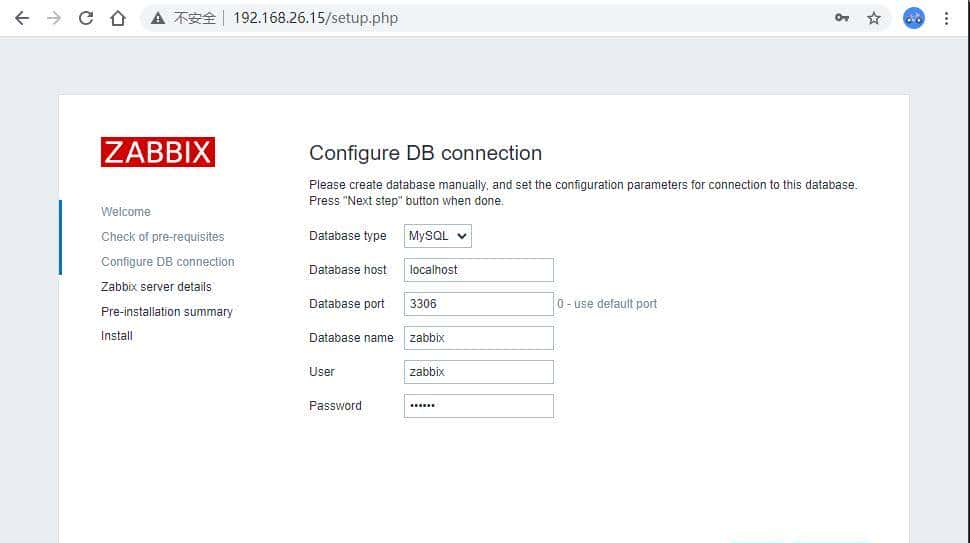This screenshot has width=970, height=543.
Task: Open the browser profile avatar
Action: [x=914, y=18]
